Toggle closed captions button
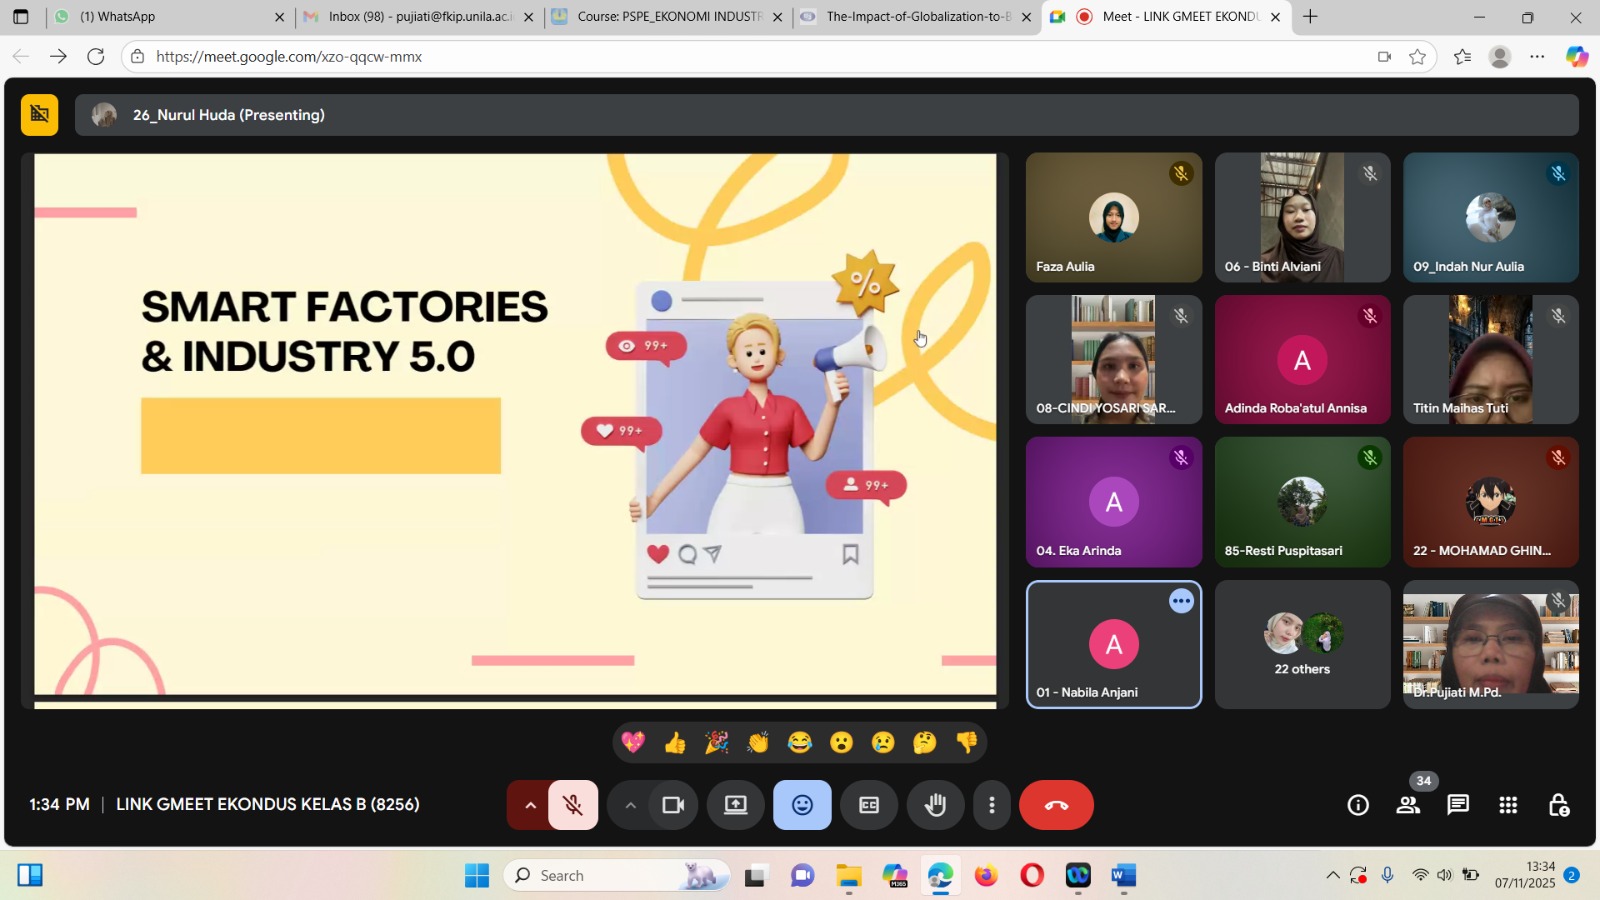 [x=869, y=805]
